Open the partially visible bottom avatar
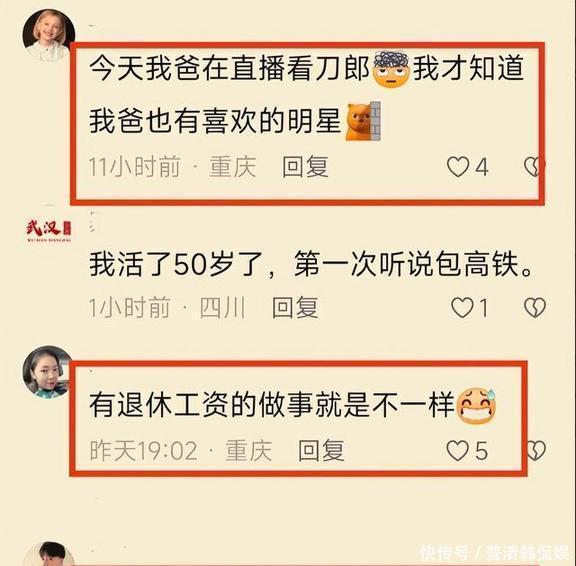Image resolution: width=576 pixels, height=566 pixels. [49, 554]
